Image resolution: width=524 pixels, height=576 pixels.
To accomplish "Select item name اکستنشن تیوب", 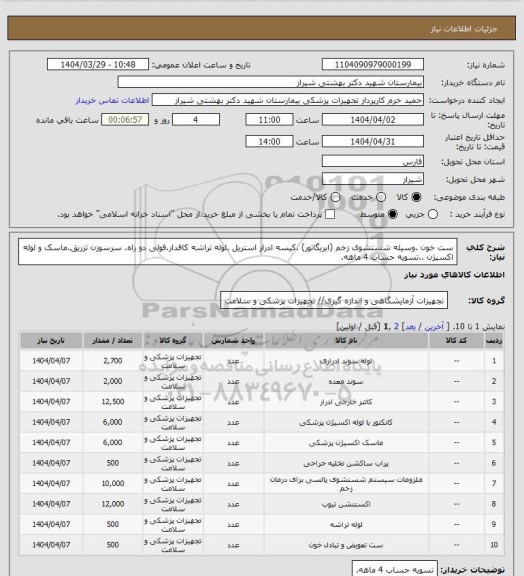I will (346, 504).
